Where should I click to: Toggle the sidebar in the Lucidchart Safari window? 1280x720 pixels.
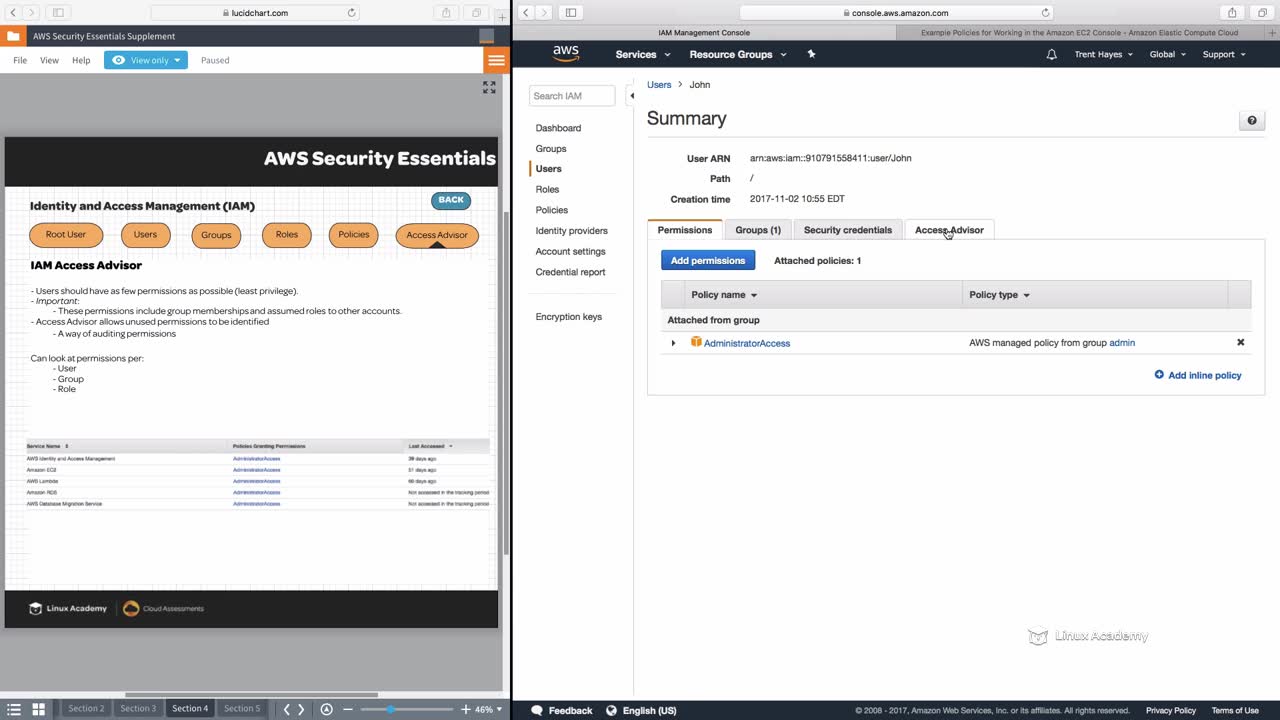[x=58, y=13]
